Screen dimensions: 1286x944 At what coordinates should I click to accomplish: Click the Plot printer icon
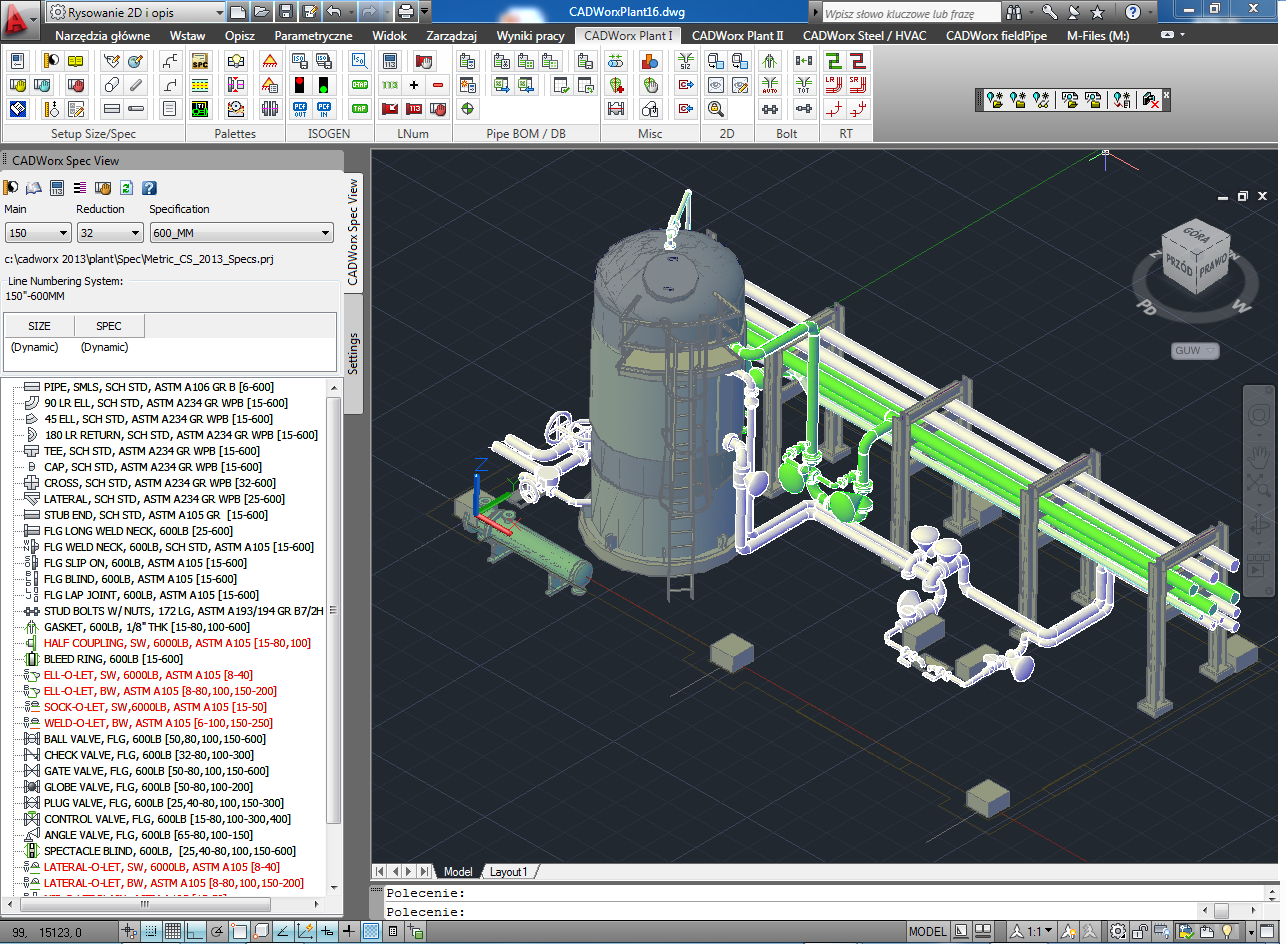pos(405,12)
